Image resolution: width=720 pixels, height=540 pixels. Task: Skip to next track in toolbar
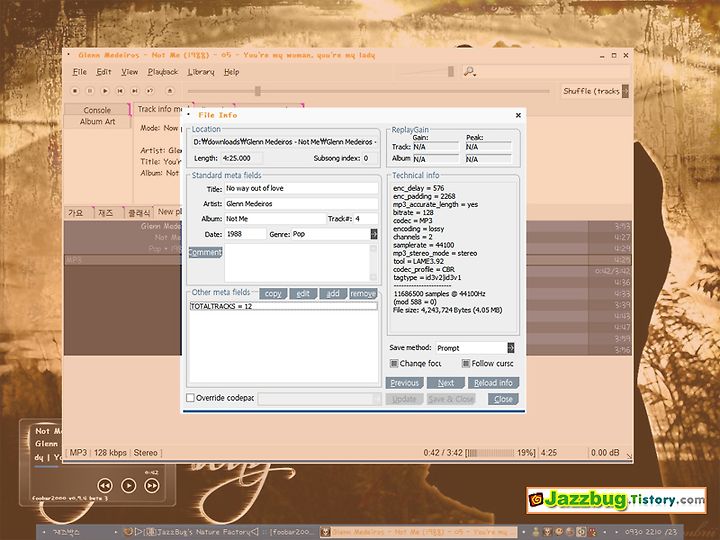pos(135,91)
